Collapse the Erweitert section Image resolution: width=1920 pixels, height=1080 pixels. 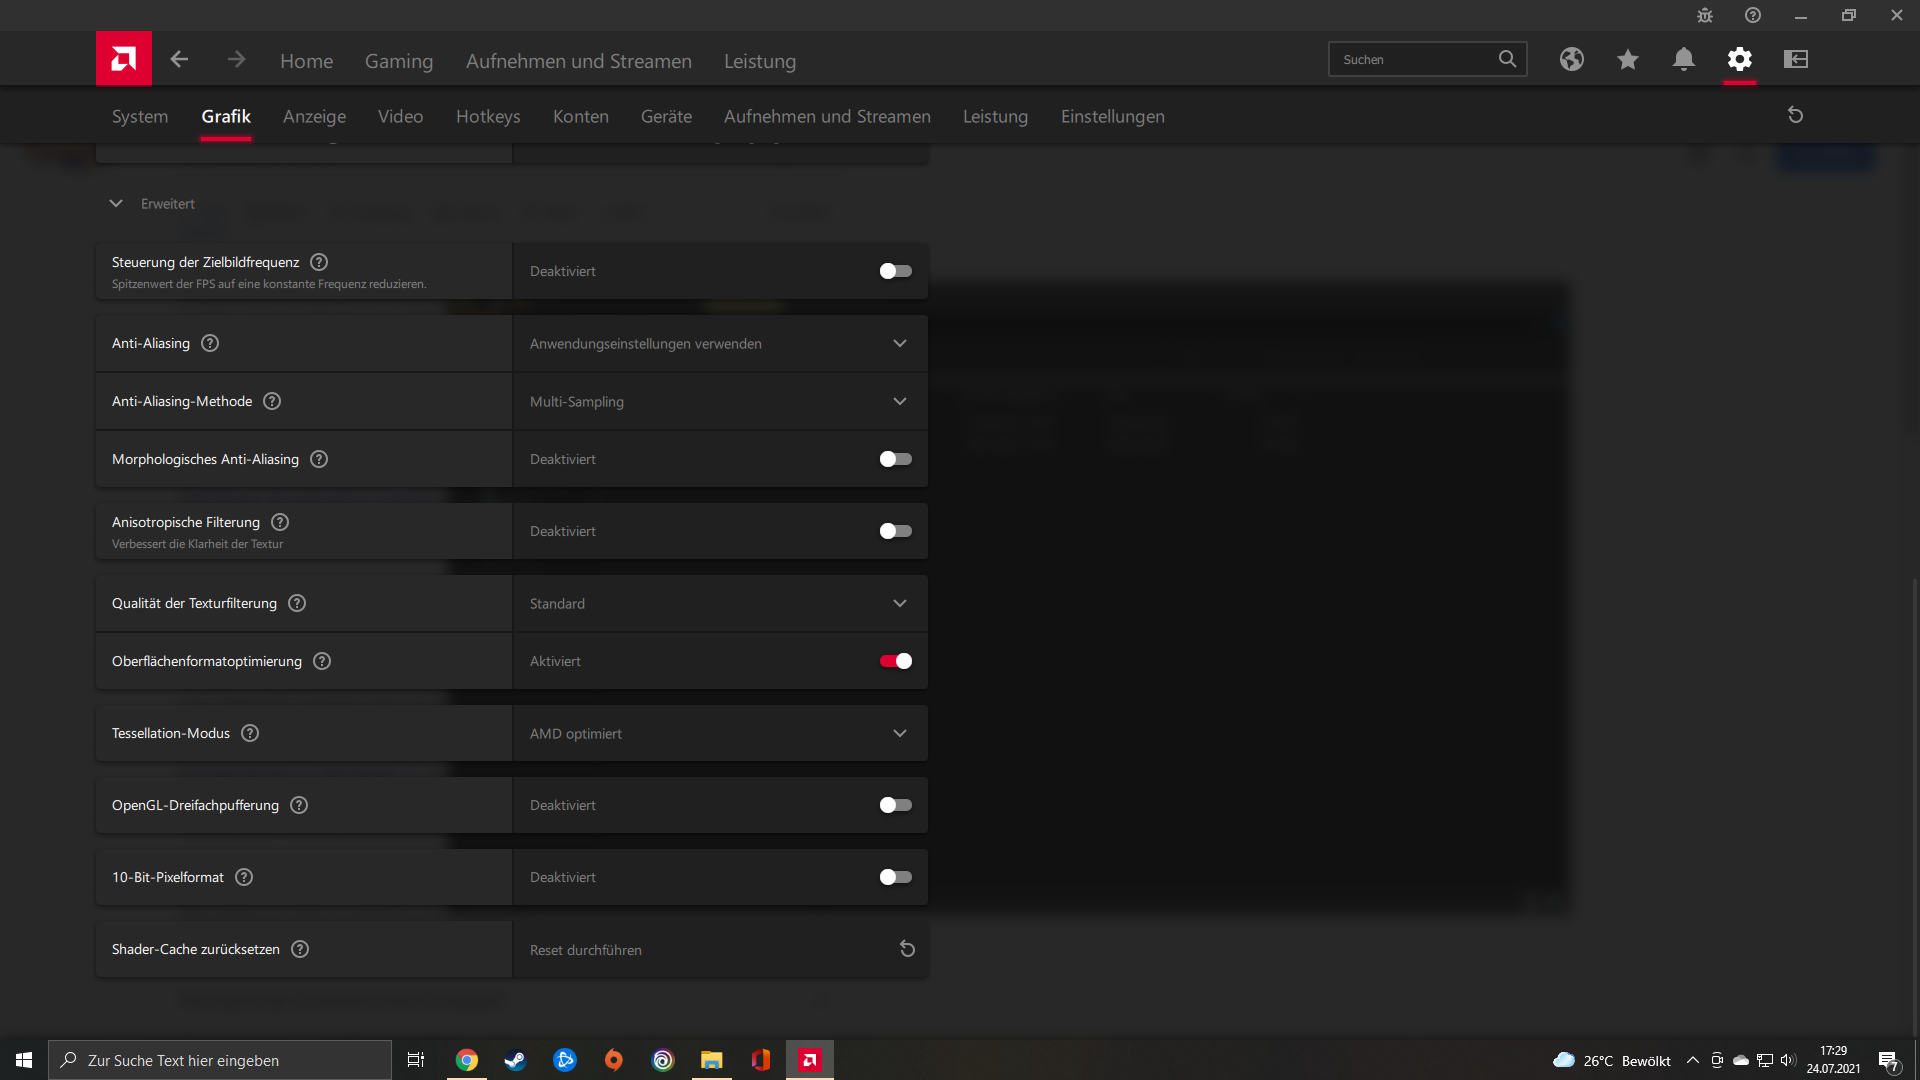pos(116,203)
